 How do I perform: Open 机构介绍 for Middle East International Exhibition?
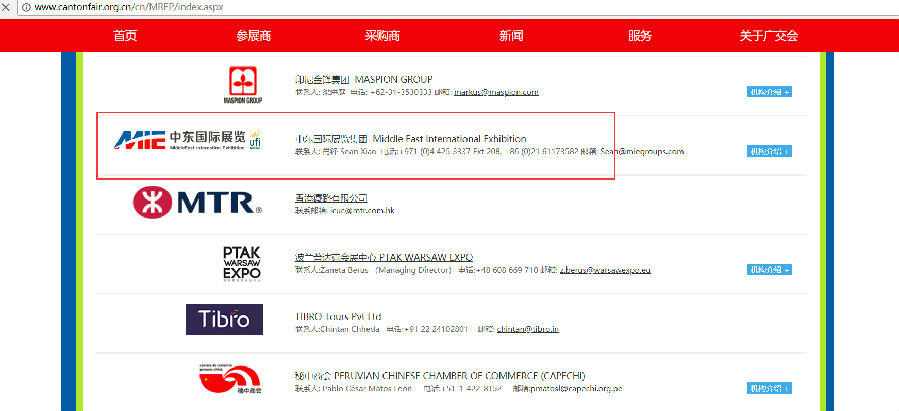tap(769, 152)
